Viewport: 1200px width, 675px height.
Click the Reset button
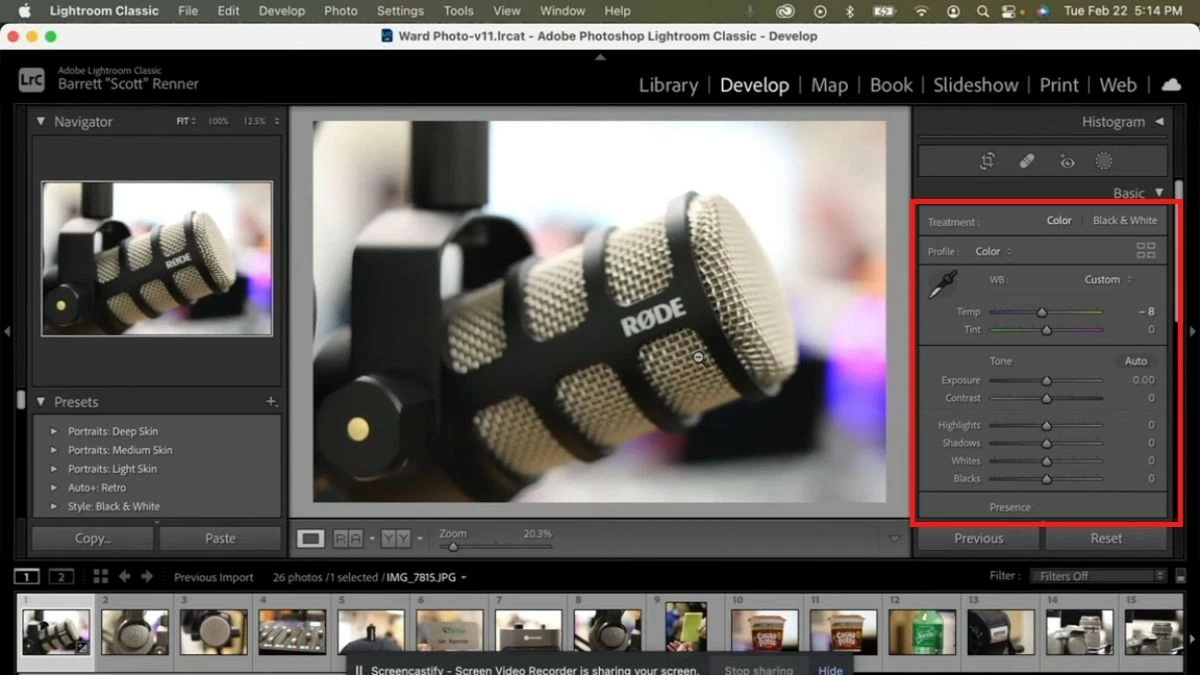1106,537
